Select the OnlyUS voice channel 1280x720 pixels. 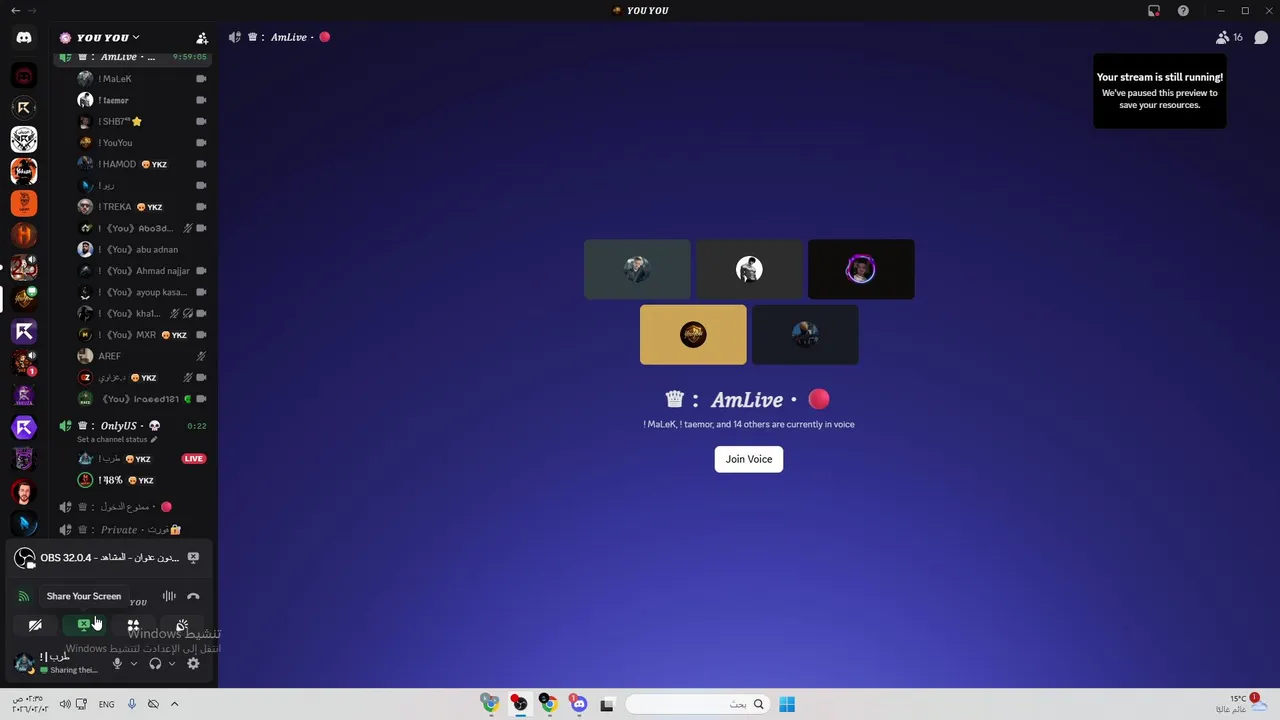coord(132,426)
